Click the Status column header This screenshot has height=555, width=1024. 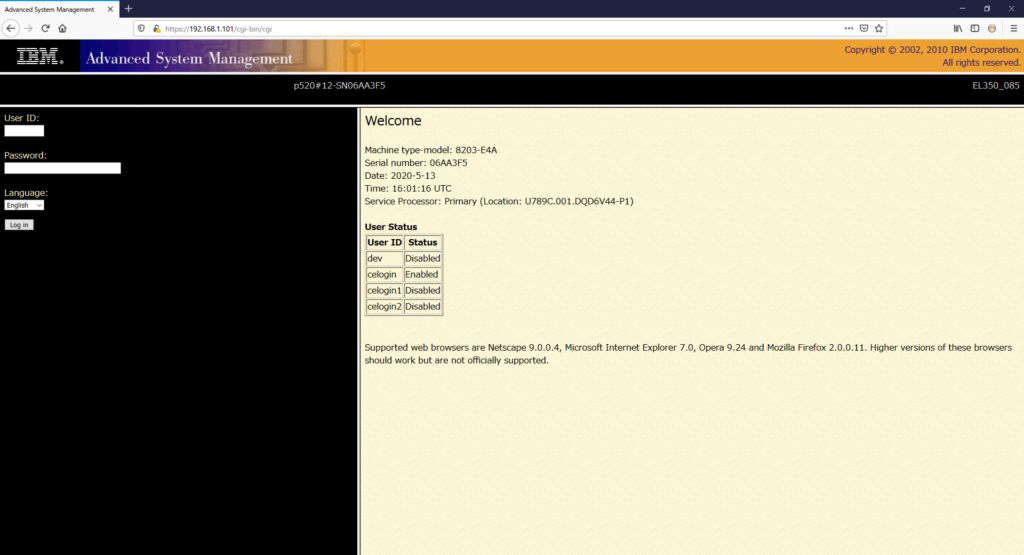tap(423, 242)
